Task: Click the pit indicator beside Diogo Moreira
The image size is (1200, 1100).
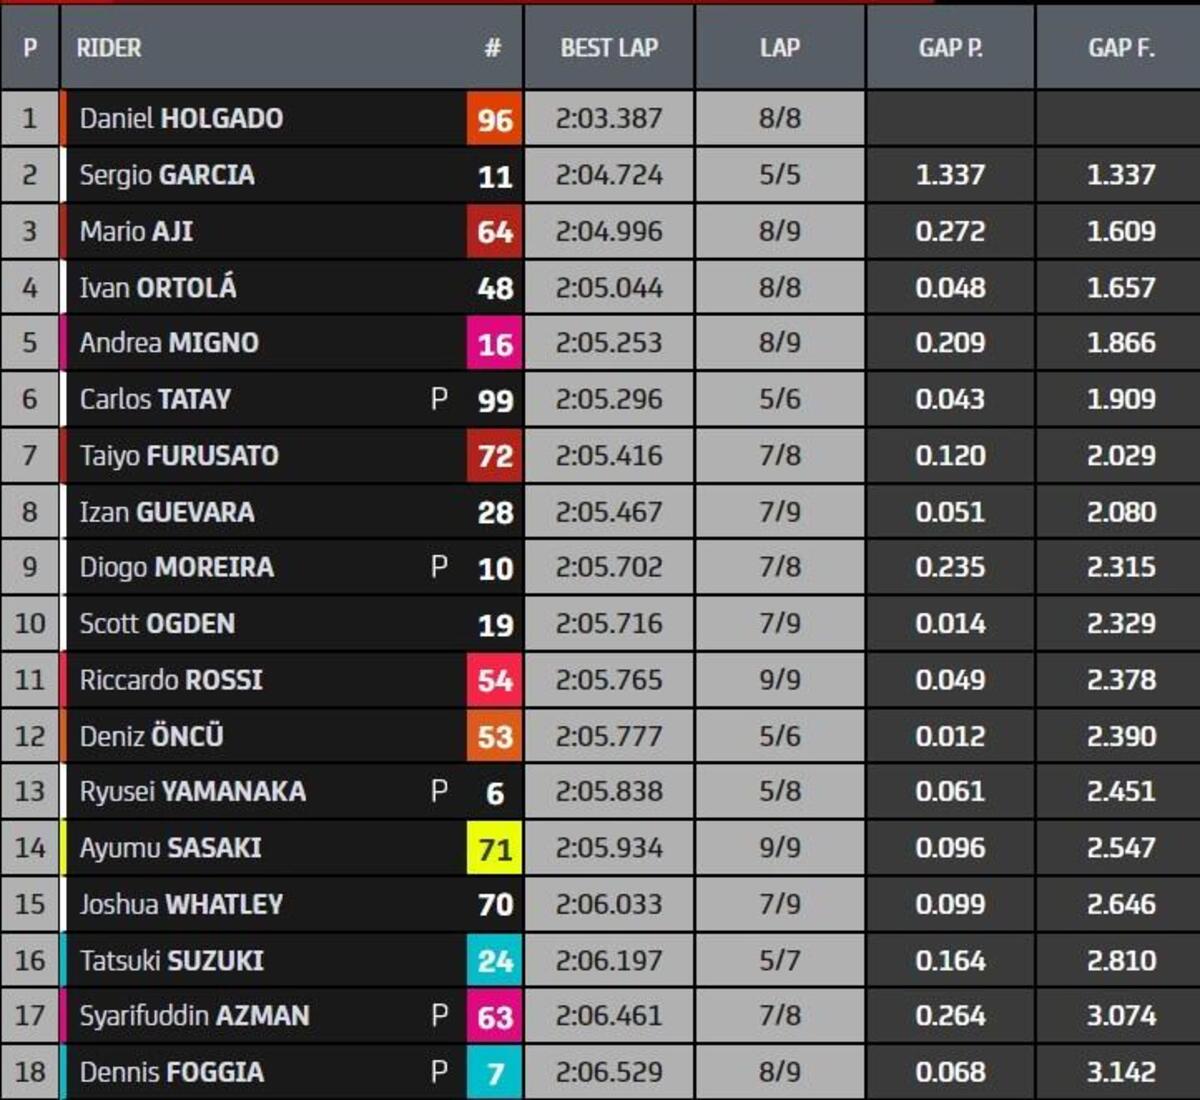Action: (438, 567)
